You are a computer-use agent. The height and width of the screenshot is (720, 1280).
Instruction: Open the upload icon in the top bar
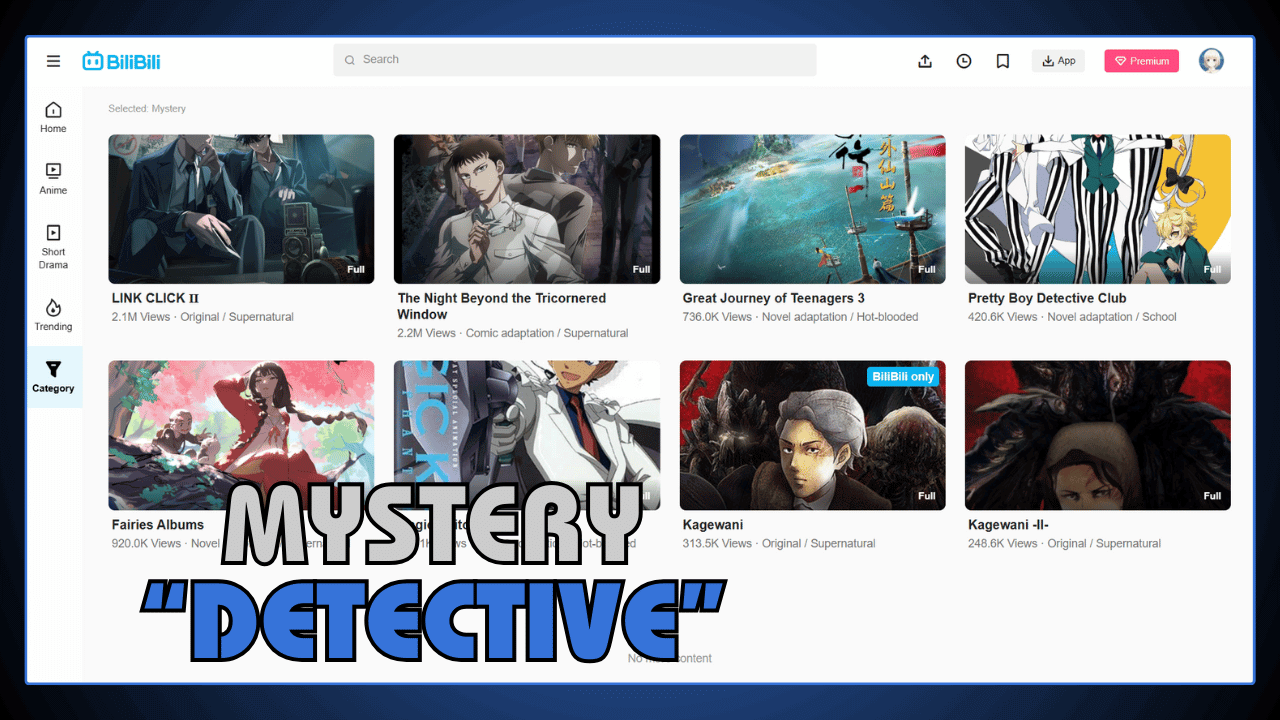tap(925, 61)
